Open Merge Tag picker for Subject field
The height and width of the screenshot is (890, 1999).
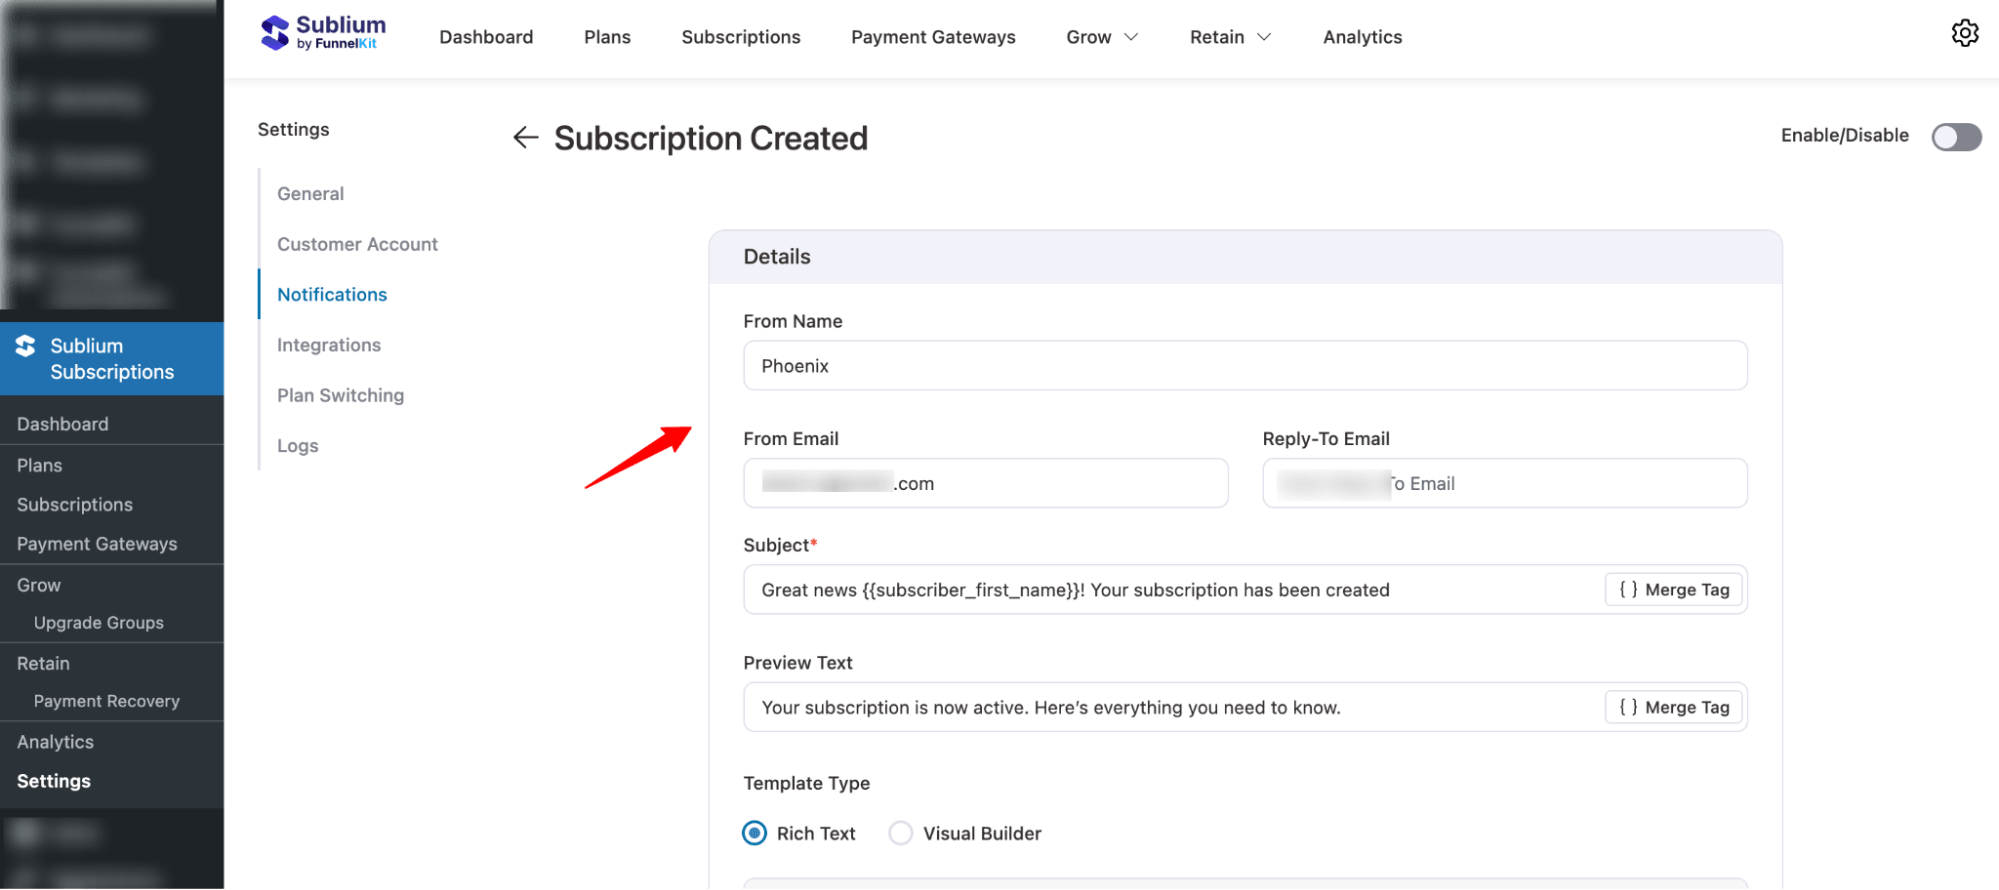1673,589
